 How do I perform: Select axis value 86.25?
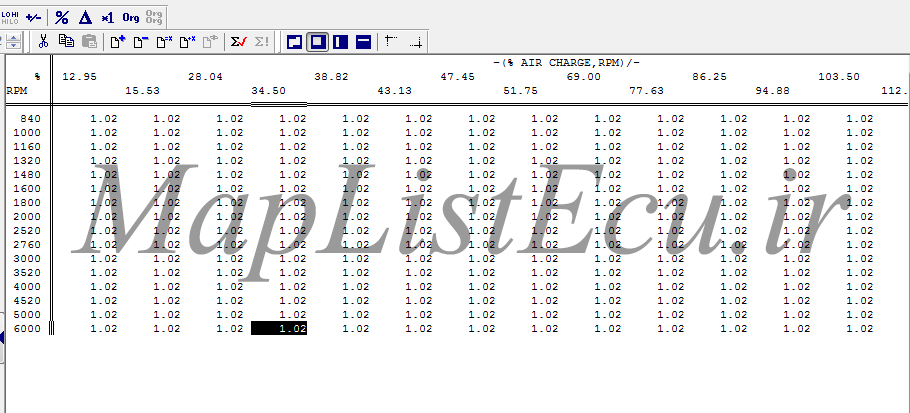[710, 77]
